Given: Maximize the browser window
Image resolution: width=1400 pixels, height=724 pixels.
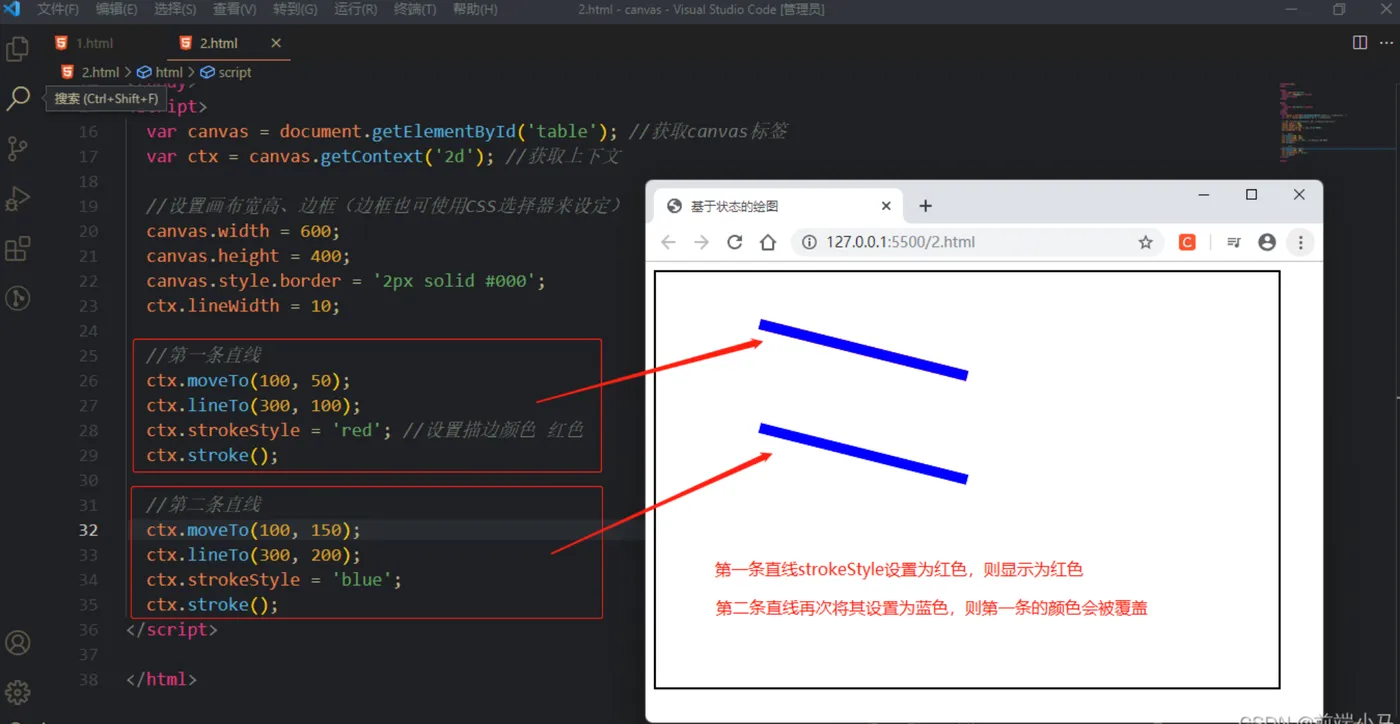Looking at the screenshot, I should tap(1251, 194).
